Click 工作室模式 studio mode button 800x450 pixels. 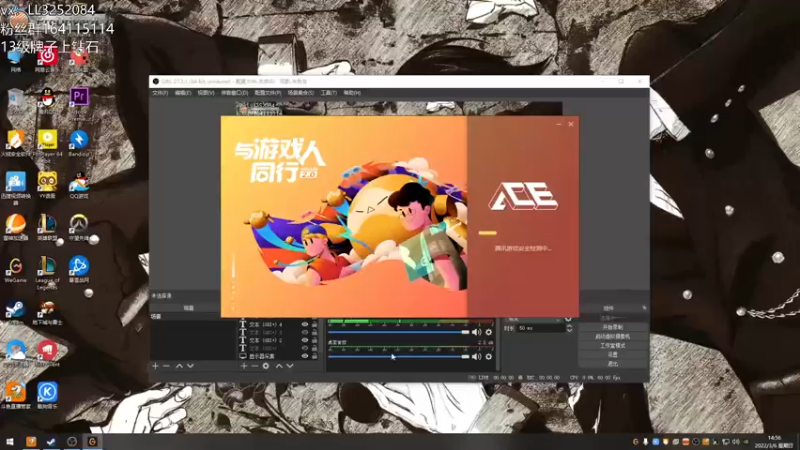coord(613,345)
